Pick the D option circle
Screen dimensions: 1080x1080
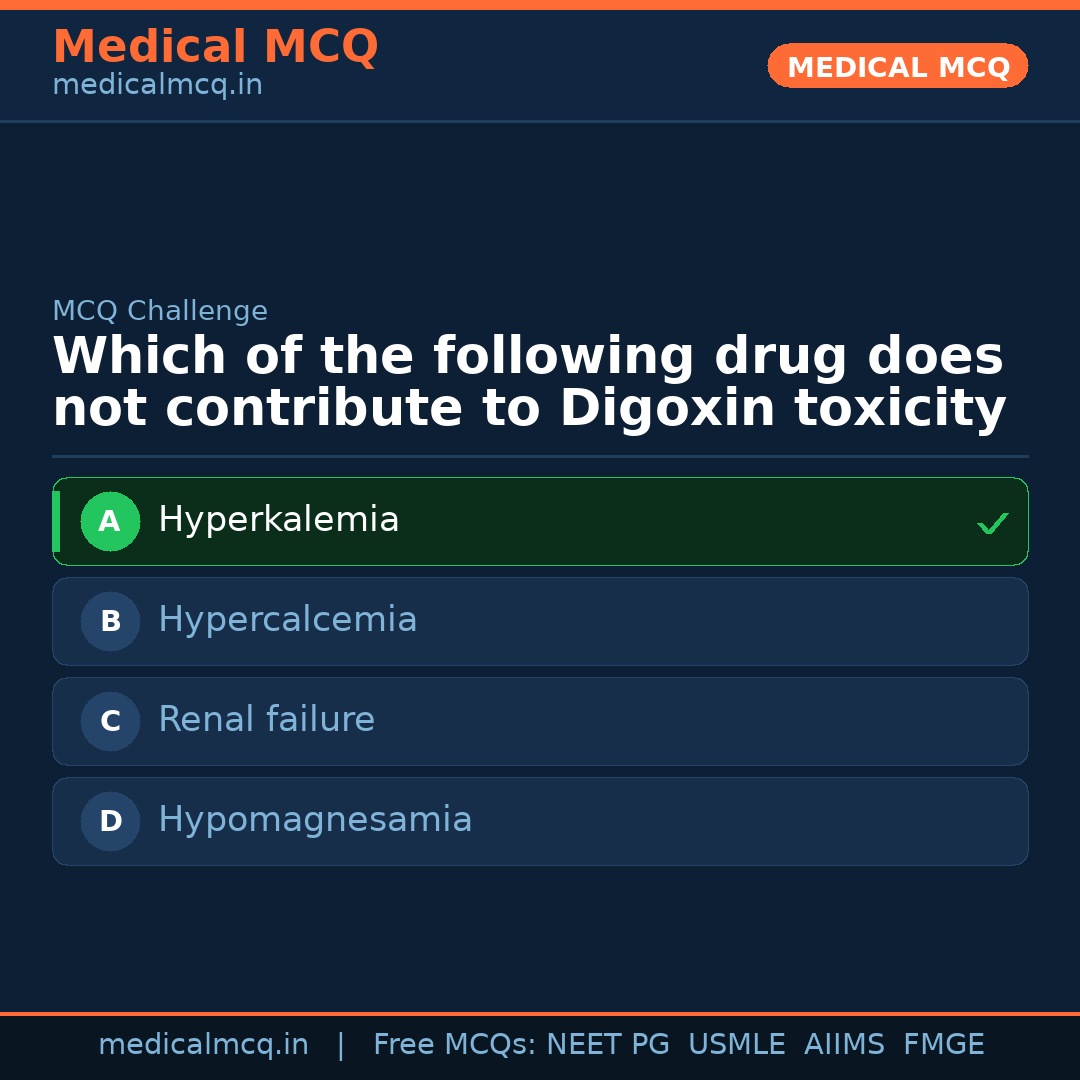(x=110, y=821)
